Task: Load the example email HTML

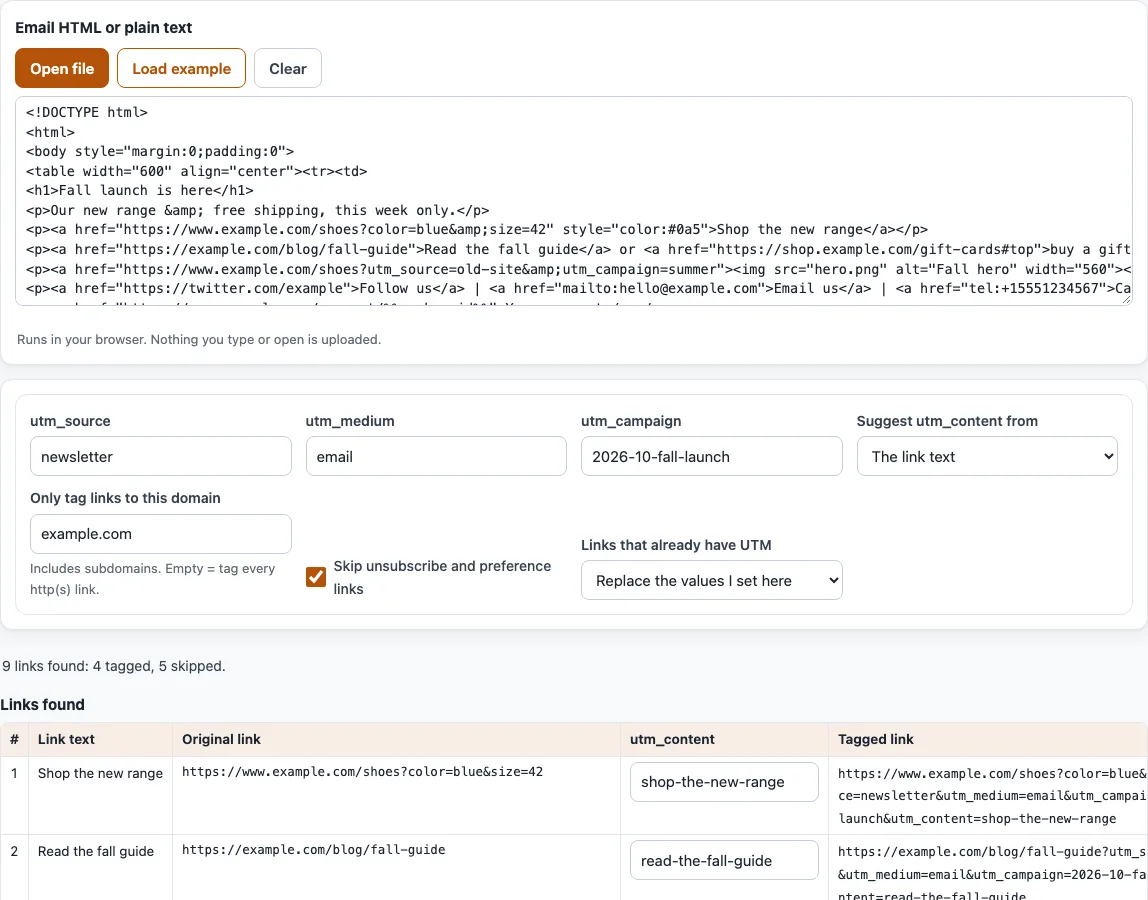Action: point(182,68)
